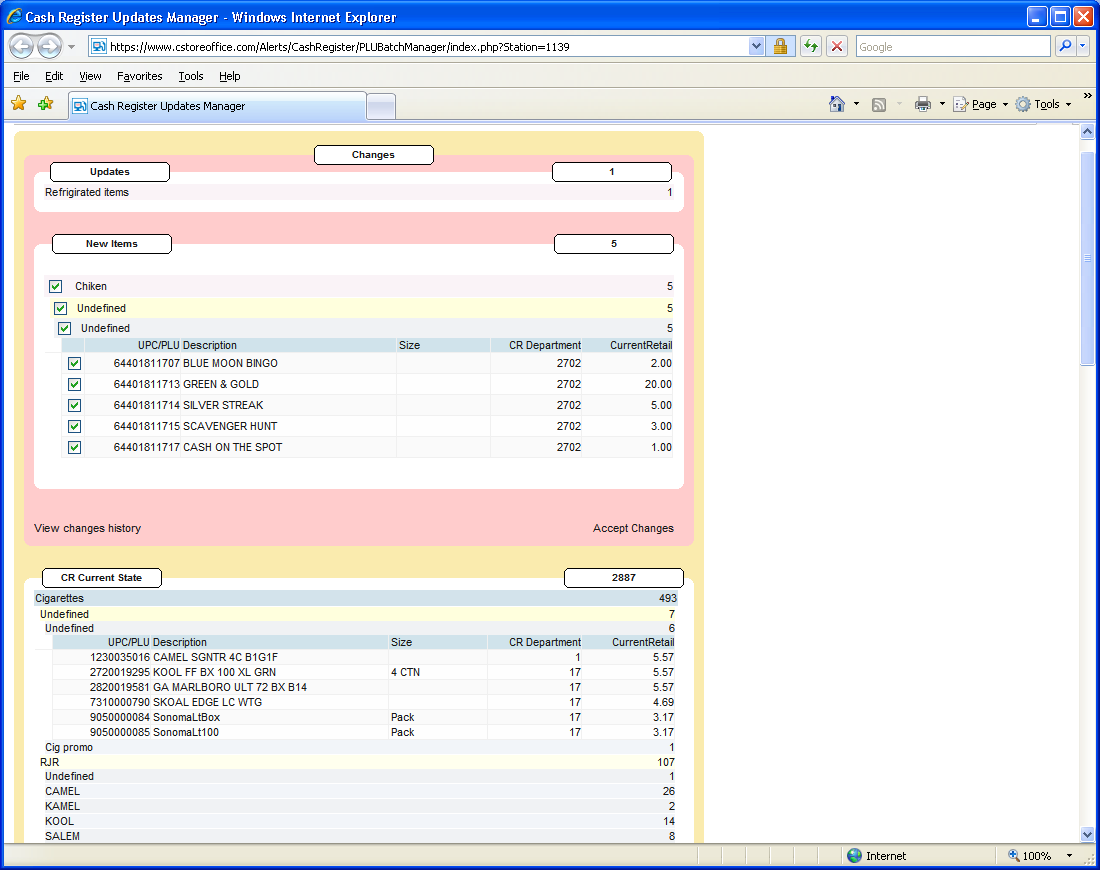The image size is (1100, 870).
Task: Open the Favorites menu
Action: coord(139,76)
